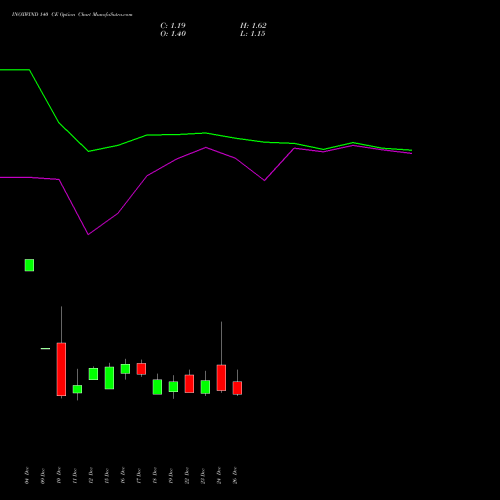Select the red candle for 22 Dec
The height and width of the screenshot is (500, 500).
[x=189, y=384]
